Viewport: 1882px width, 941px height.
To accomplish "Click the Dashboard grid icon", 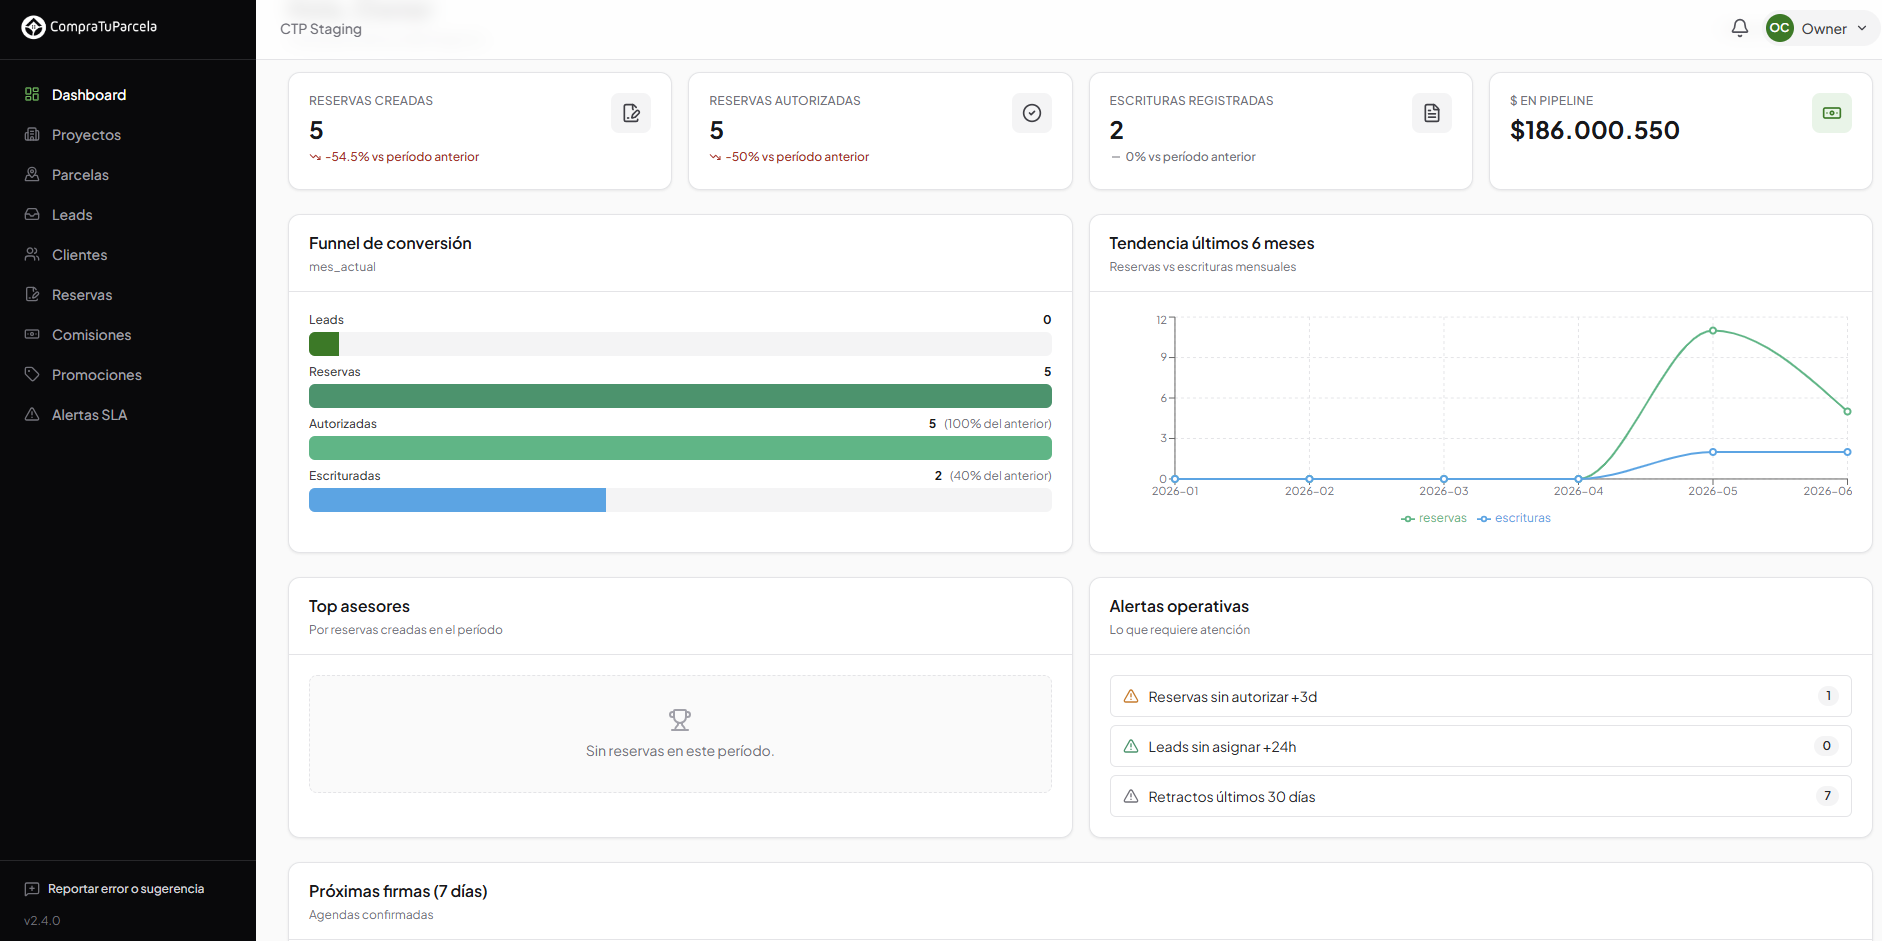I will click(x=32, y=94).
